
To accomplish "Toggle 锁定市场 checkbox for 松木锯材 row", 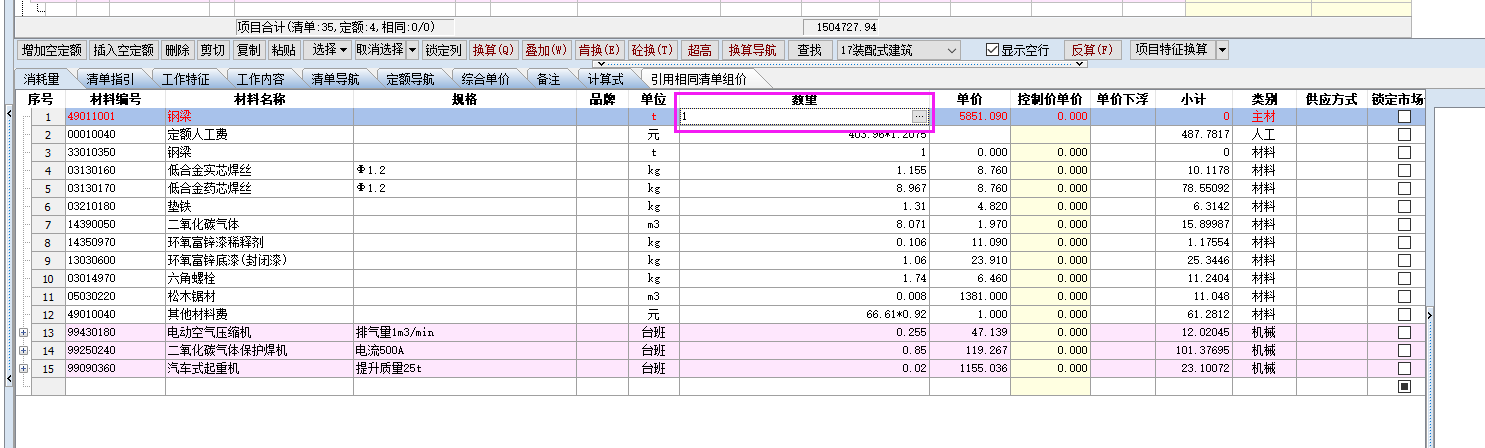I will point(1404,297).
